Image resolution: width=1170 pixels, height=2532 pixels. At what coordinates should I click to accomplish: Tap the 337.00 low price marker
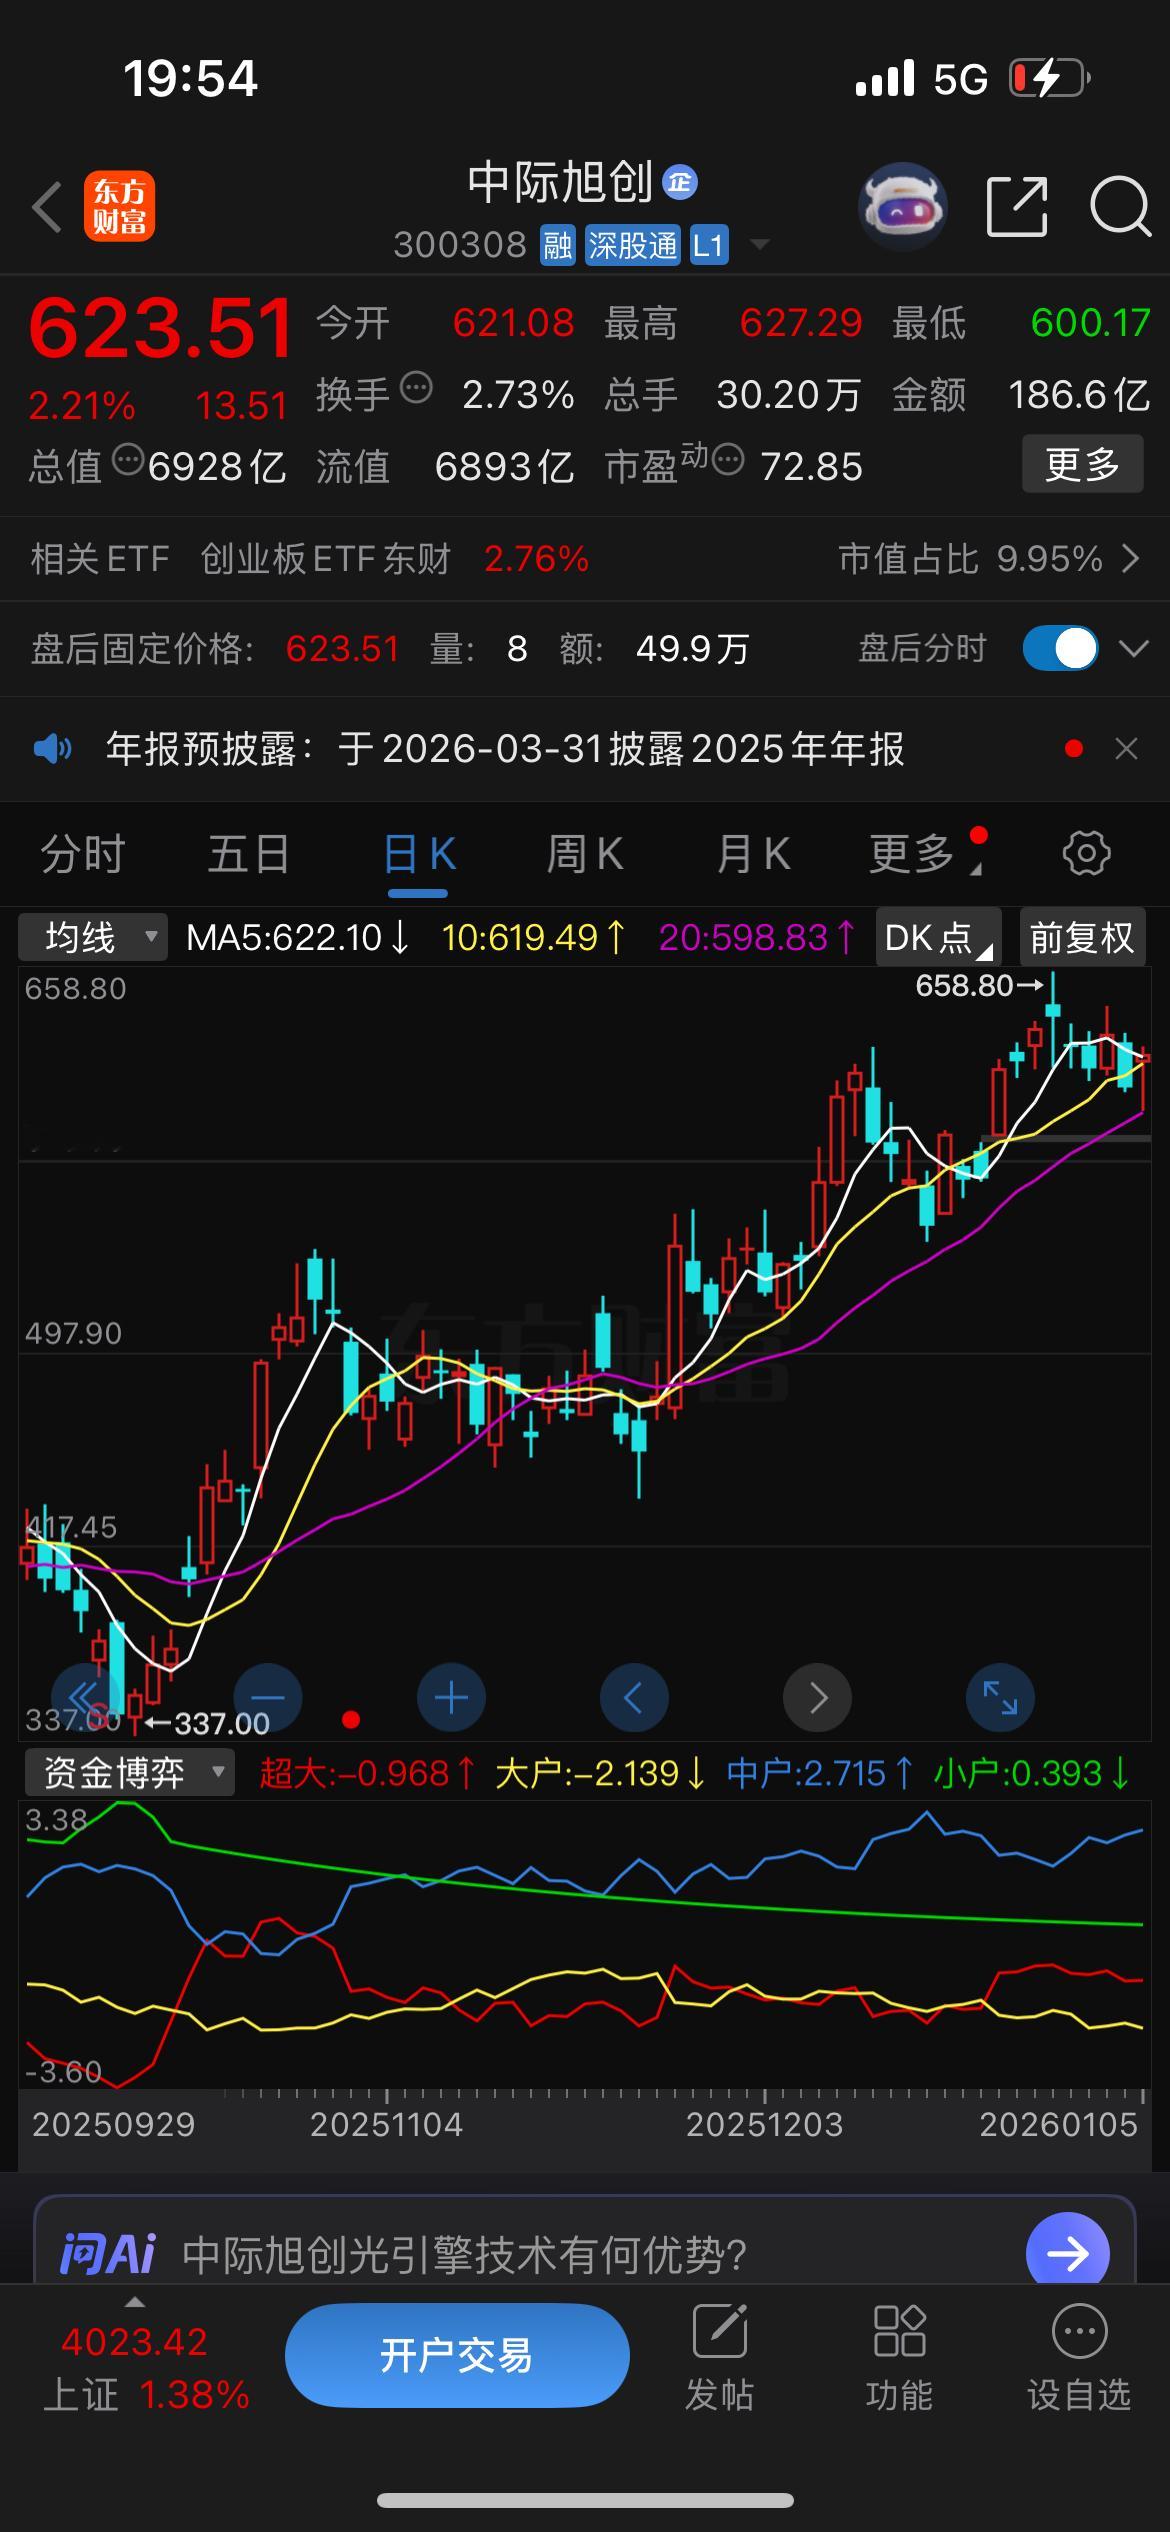tap(208, 1723)
